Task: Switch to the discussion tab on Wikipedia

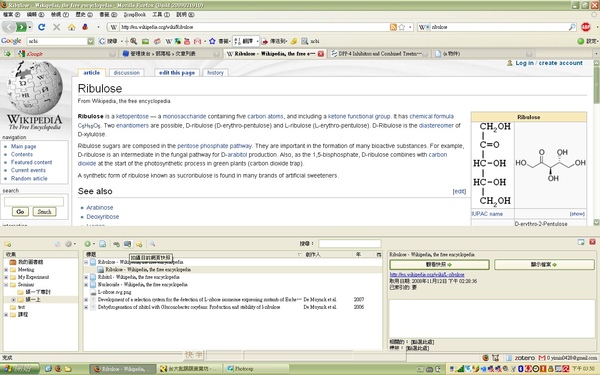Action: click(127, 73)
